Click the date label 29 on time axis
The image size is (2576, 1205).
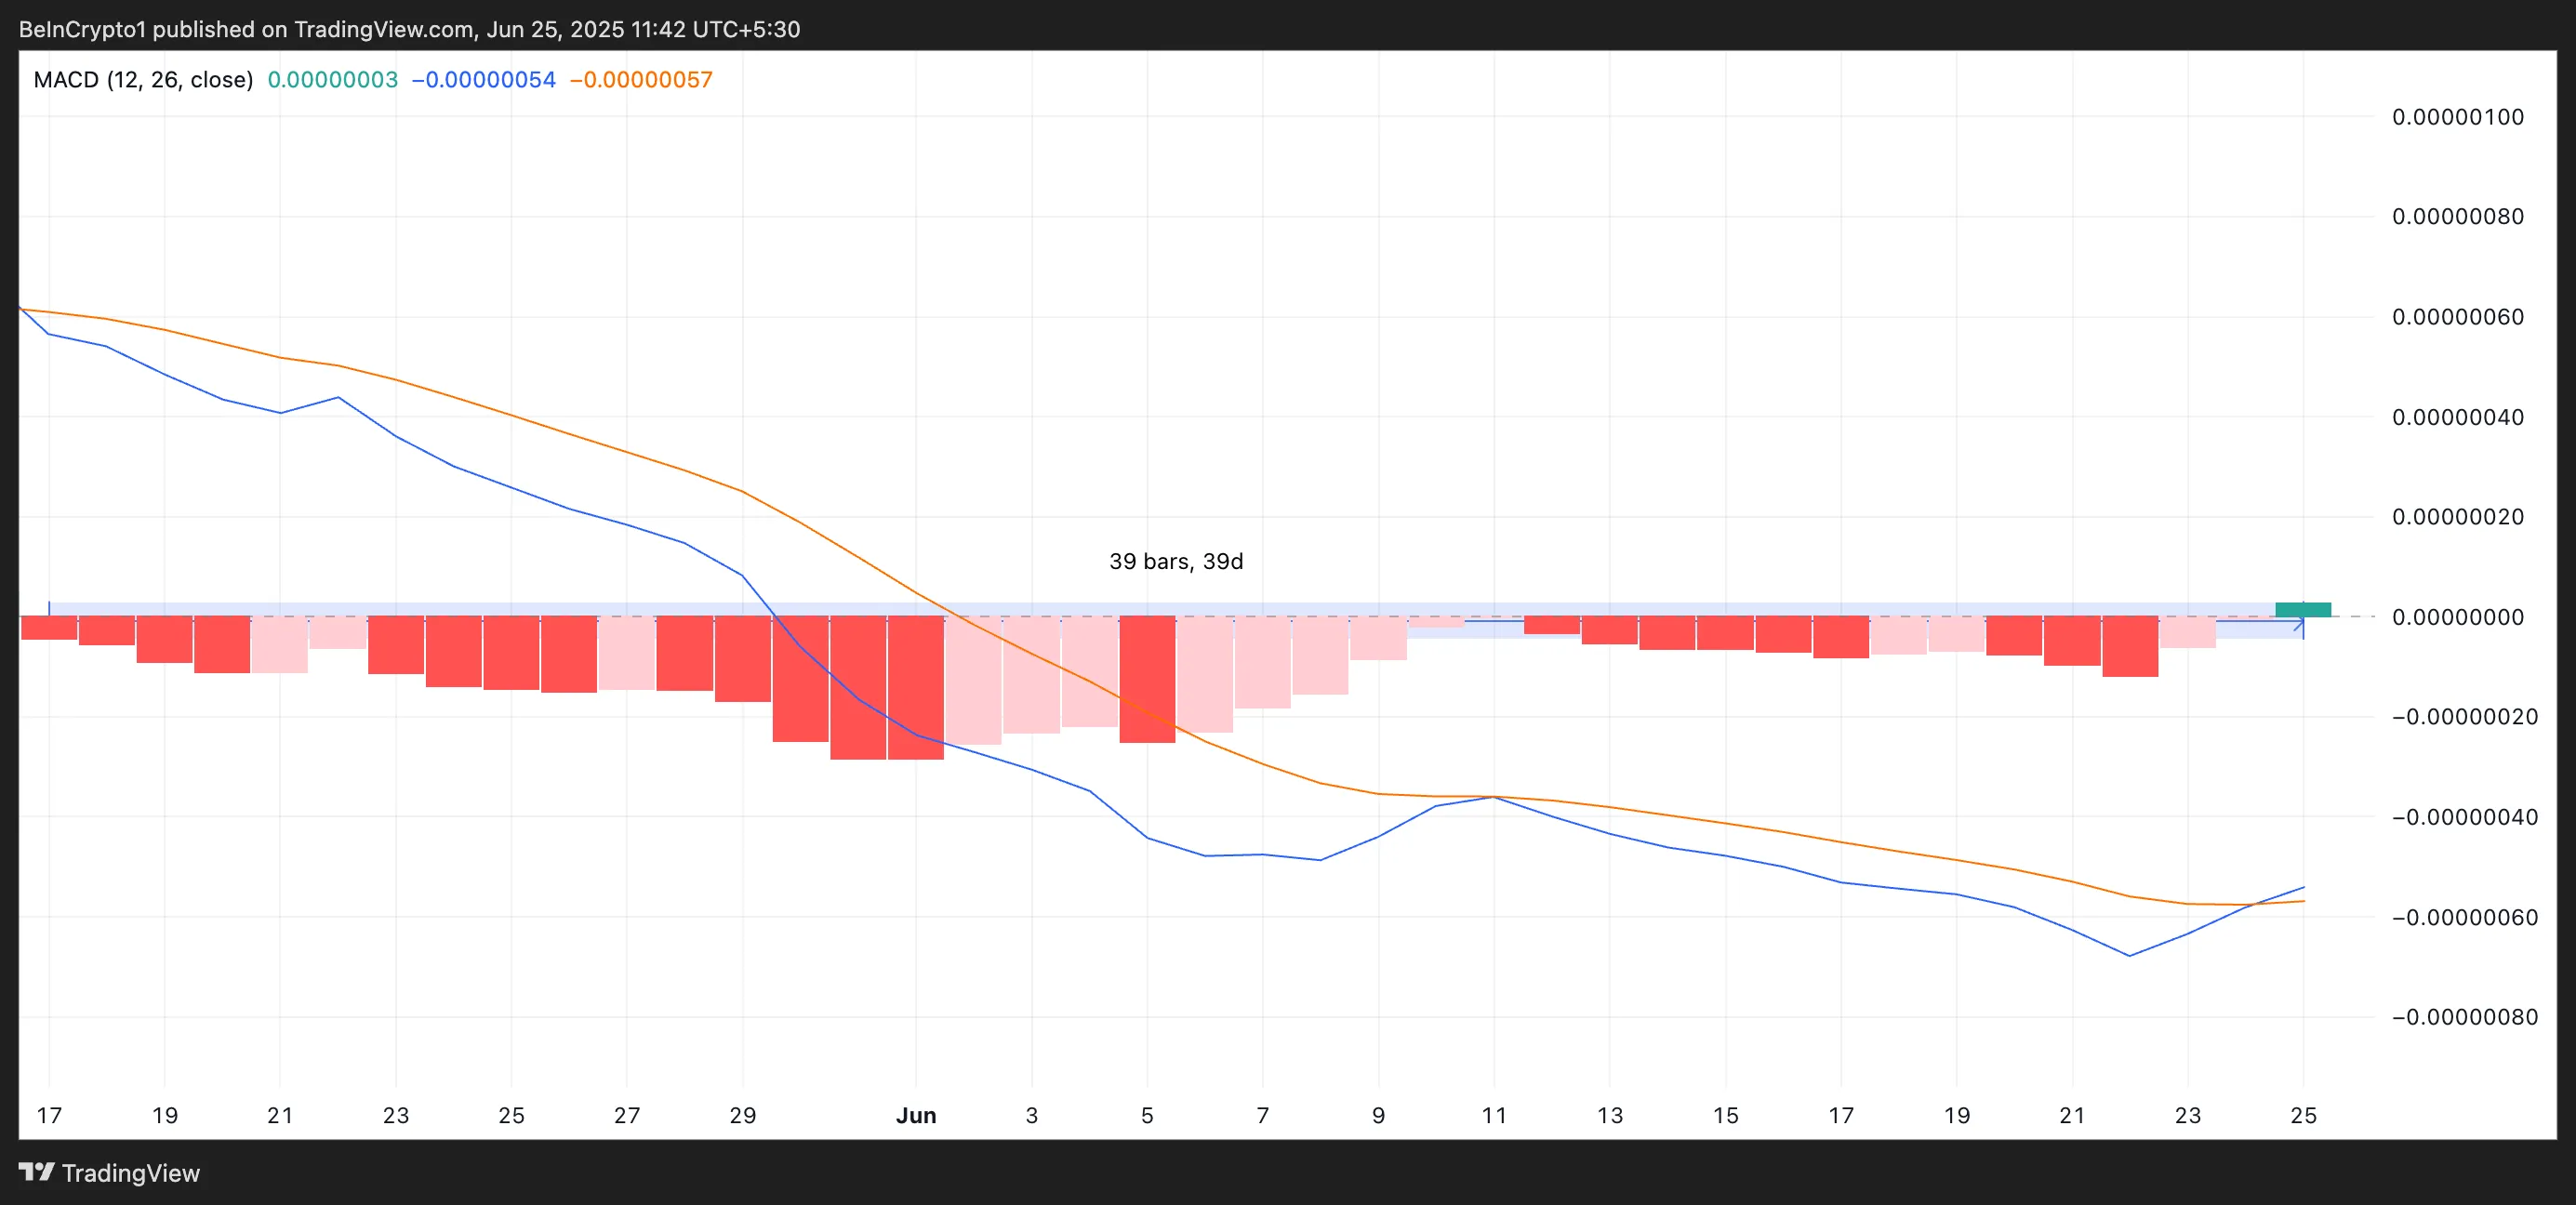[742, 1115]
